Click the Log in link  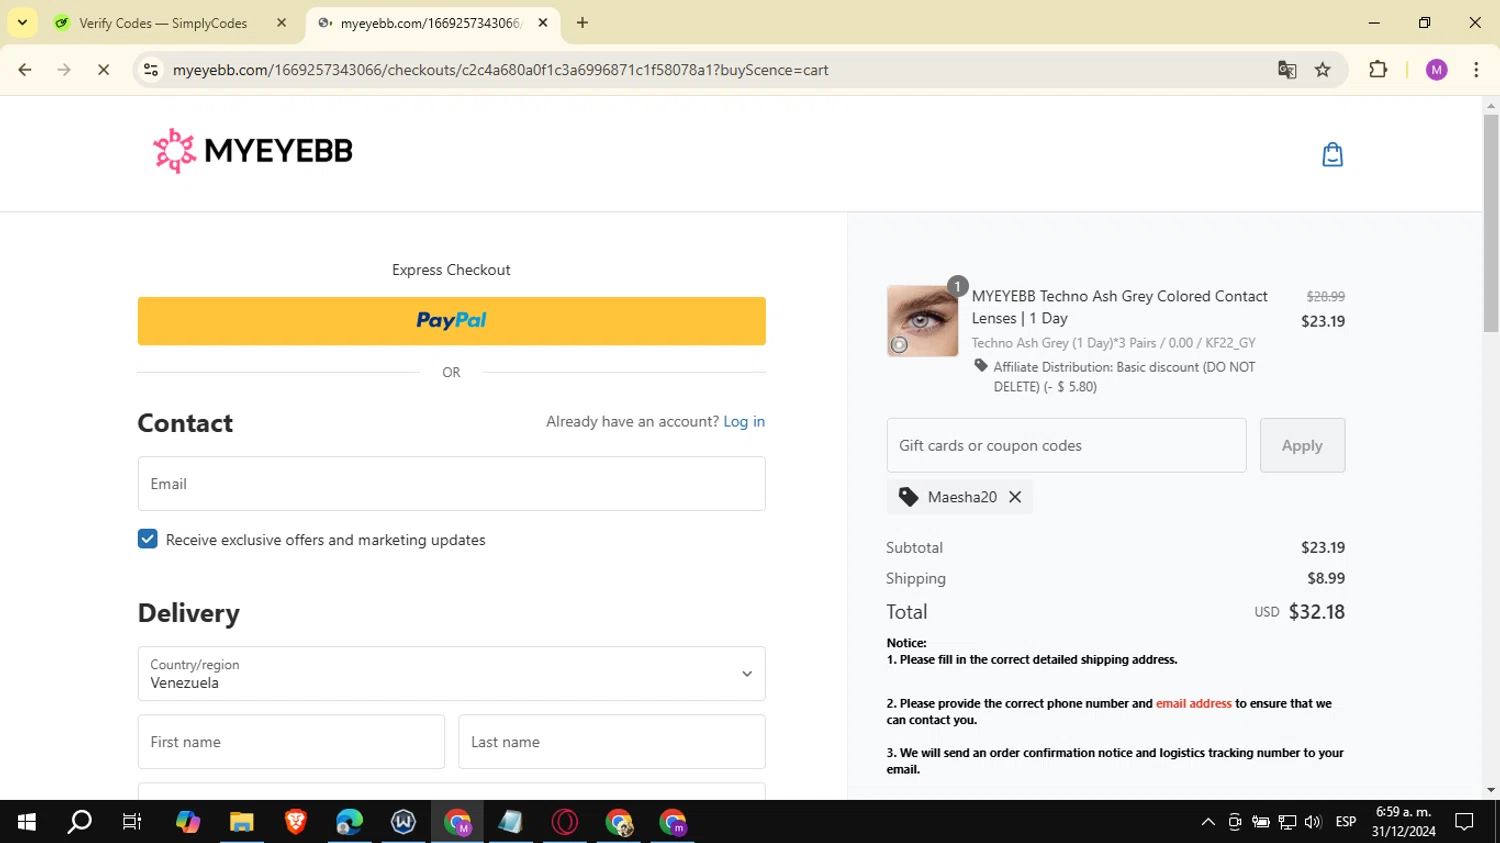(744, 422)
